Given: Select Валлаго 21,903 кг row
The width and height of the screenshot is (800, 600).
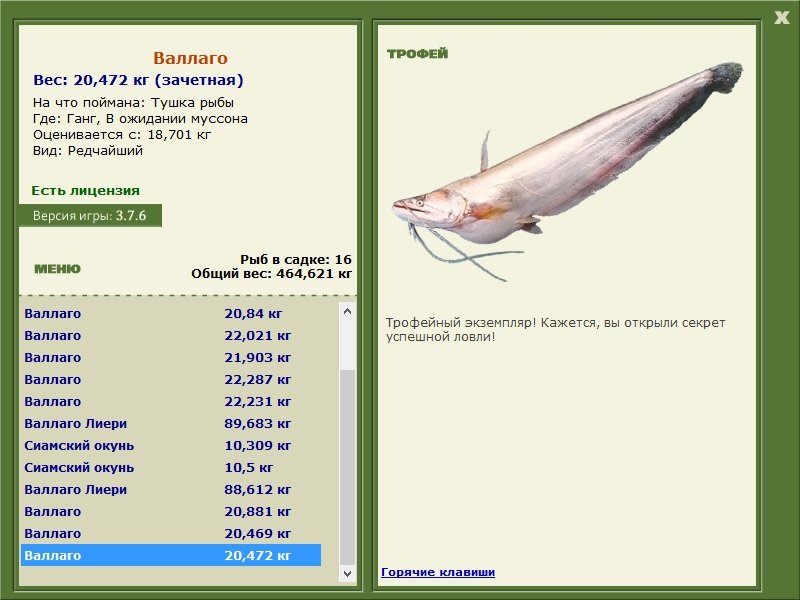Looking at the screenshot, I should pyautogui.click(x=171, y=357).
